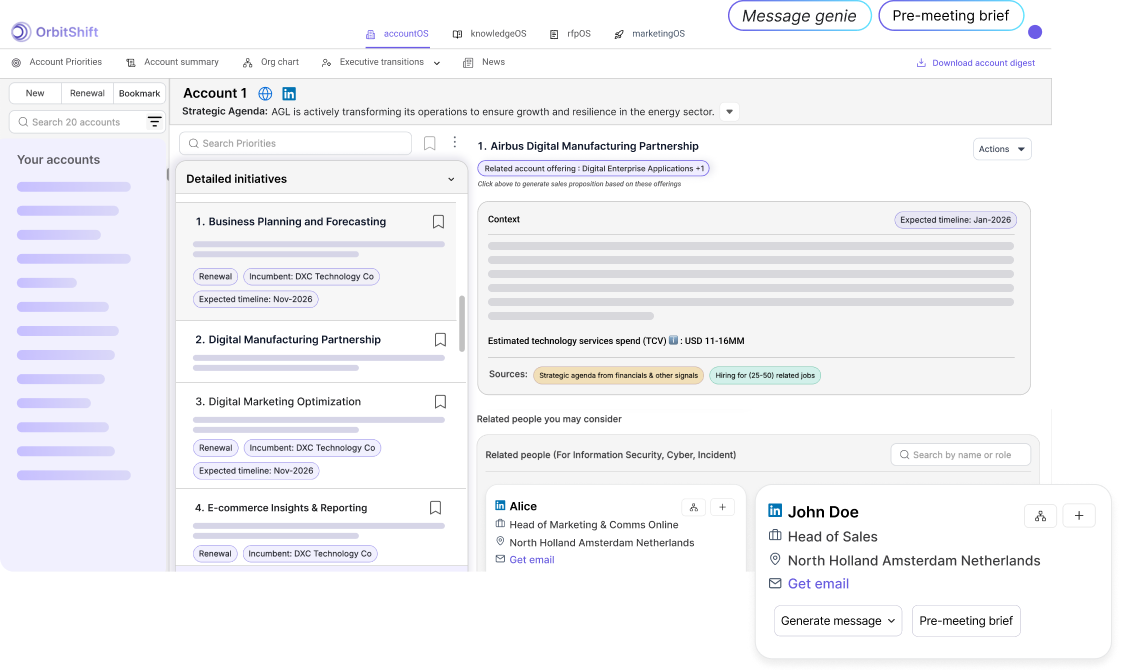
Task: Add John Doe with the plus icon
Action: click(x=1079, y=515)
